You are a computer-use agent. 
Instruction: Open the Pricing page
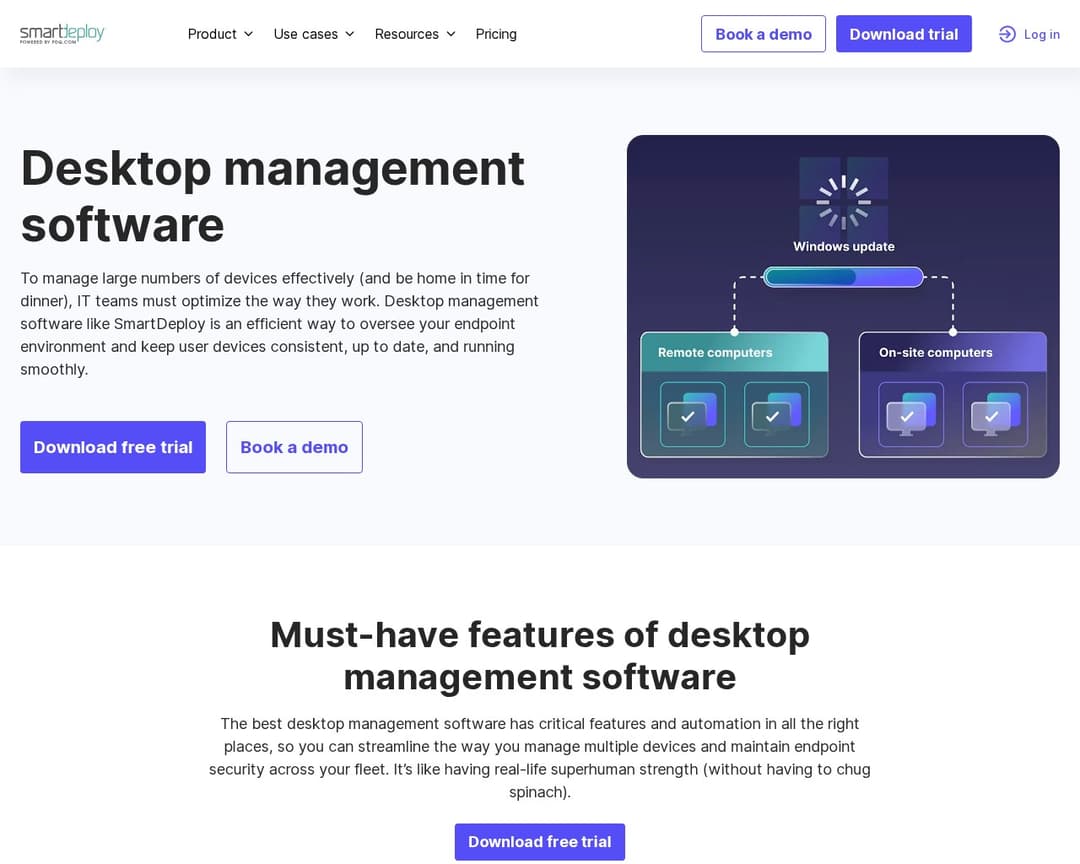(496, 33)
